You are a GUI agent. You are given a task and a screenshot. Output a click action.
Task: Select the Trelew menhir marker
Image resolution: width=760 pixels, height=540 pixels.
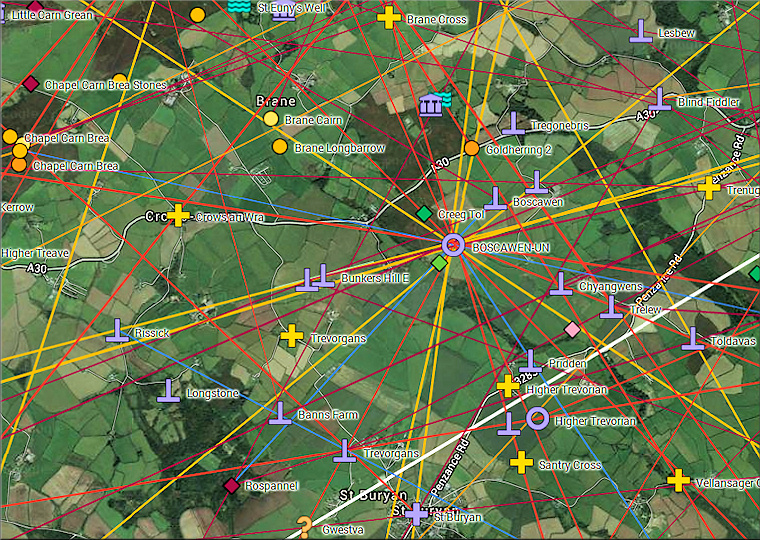tap(611, 307)
